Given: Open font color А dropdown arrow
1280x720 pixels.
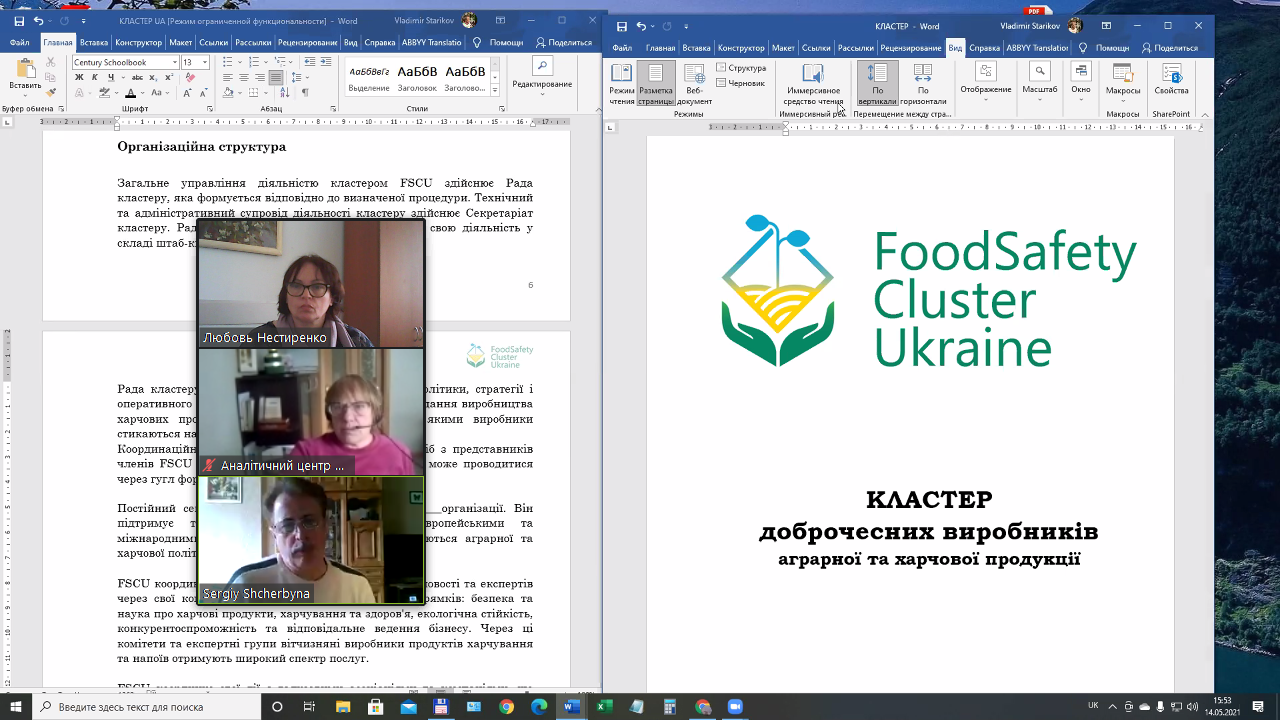Looking at the screenshot, I should (x=143, y=92).
